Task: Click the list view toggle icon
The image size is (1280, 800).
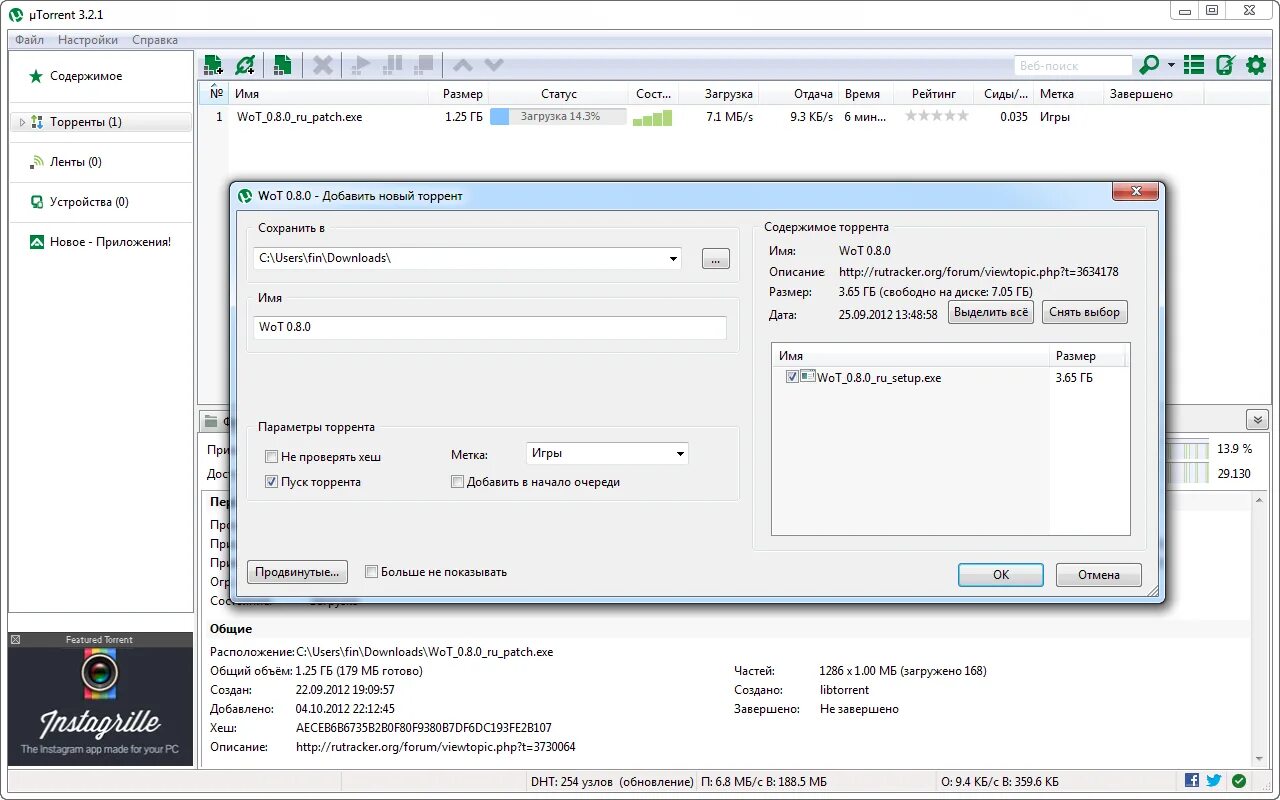Action: 1194,66
